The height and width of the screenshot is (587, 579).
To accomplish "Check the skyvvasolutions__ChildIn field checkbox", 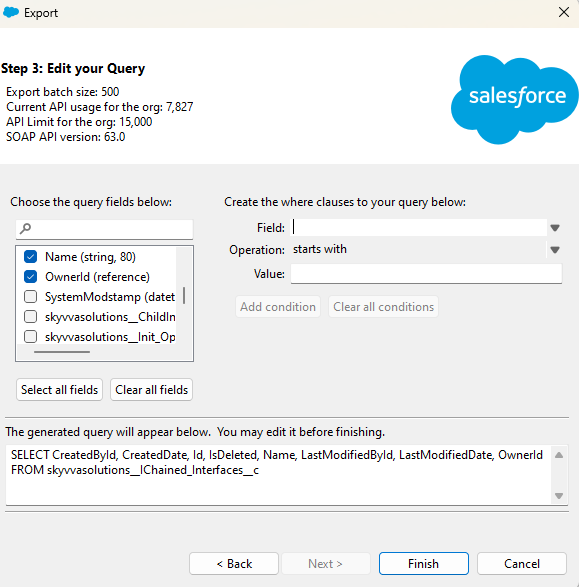I will pyautogui.click(x=30, y=317).
